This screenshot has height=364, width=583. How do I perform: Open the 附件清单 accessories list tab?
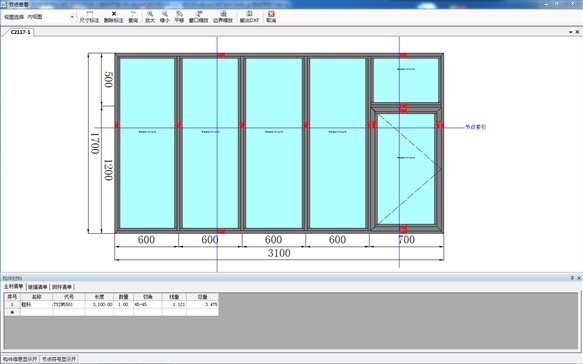[62, 287]
